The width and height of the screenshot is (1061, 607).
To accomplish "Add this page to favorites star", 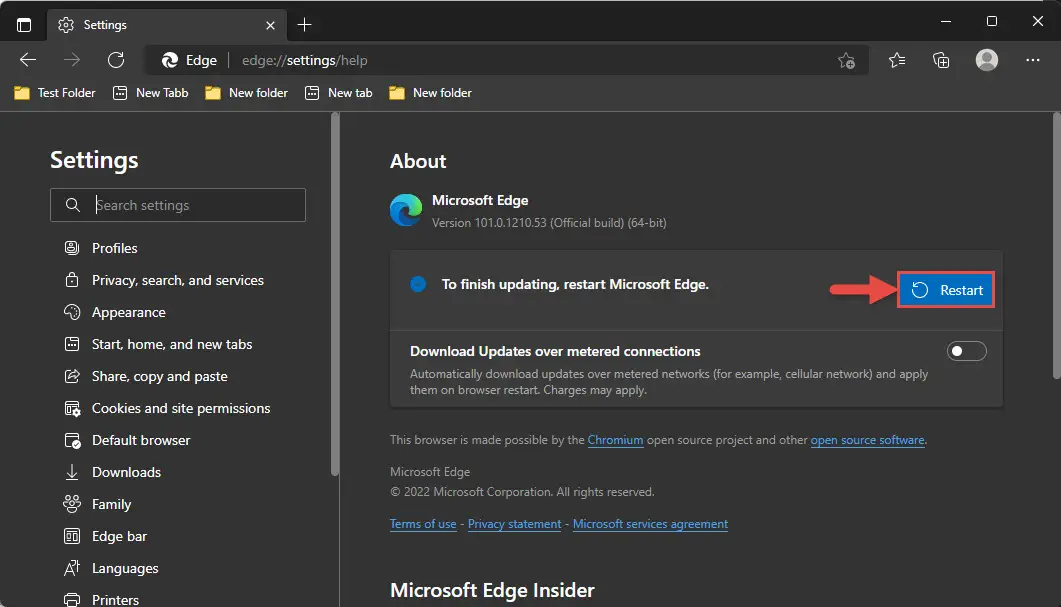I will [846, 61].
